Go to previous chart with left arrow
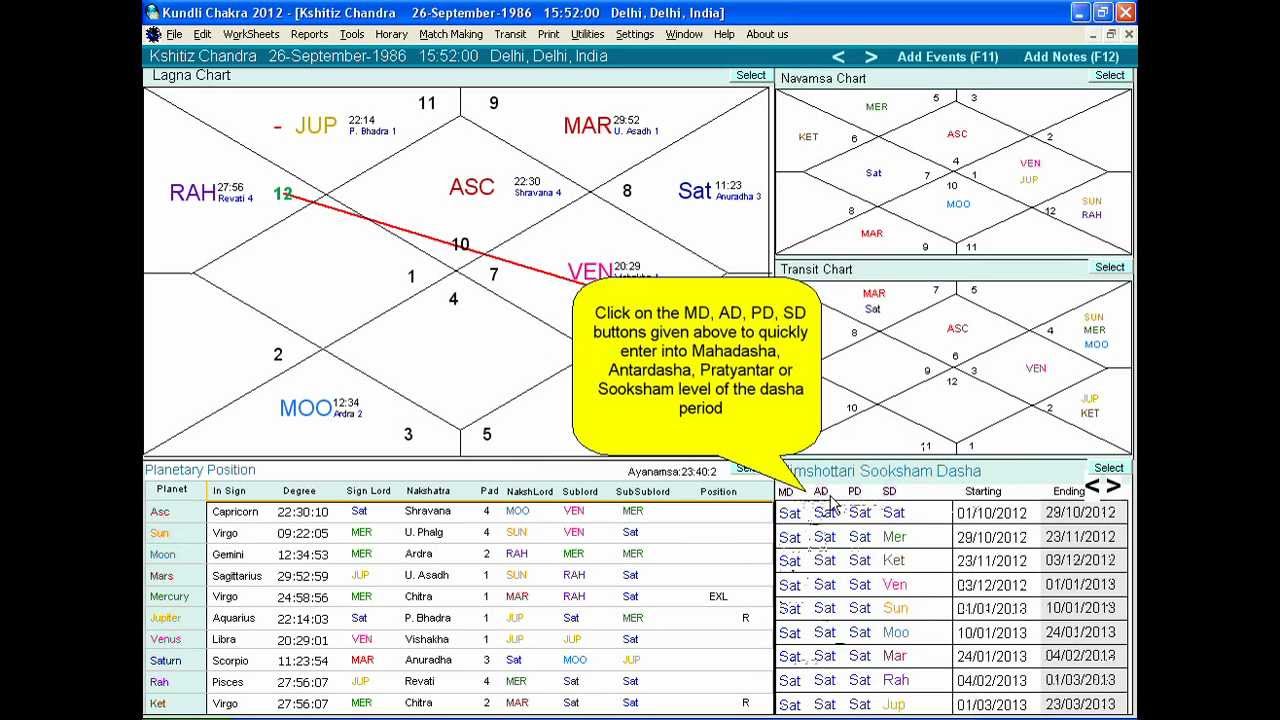This screenshot has width=1280, height=720. coord(838,57)
